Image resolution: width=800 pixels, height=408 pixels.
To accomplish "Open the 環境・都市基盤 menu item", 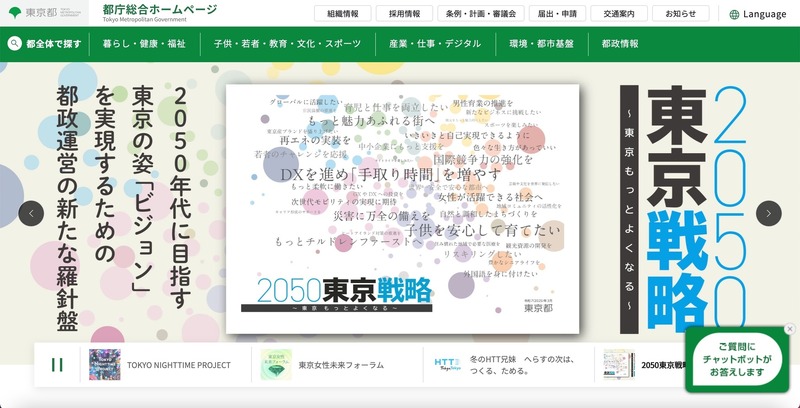I will pyautogui.click(x=543, y=45).
